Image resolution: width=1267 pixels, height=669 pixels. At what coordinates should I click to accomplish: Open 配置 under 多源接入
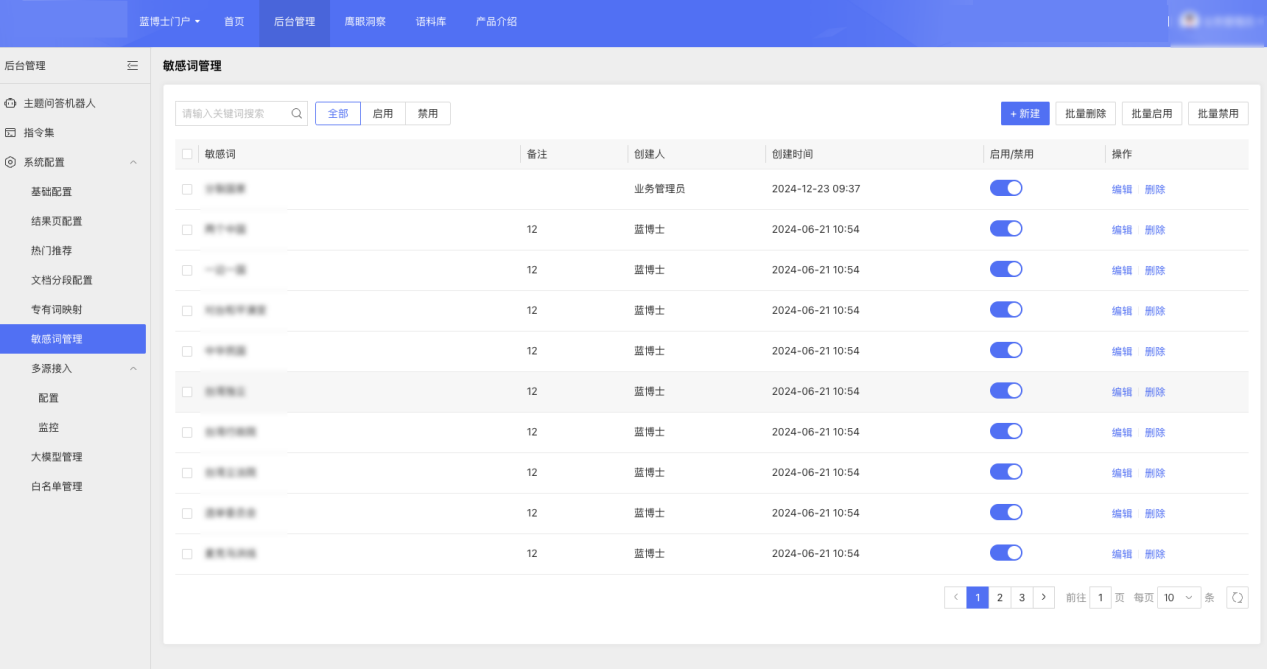click(x=49, y=398)
